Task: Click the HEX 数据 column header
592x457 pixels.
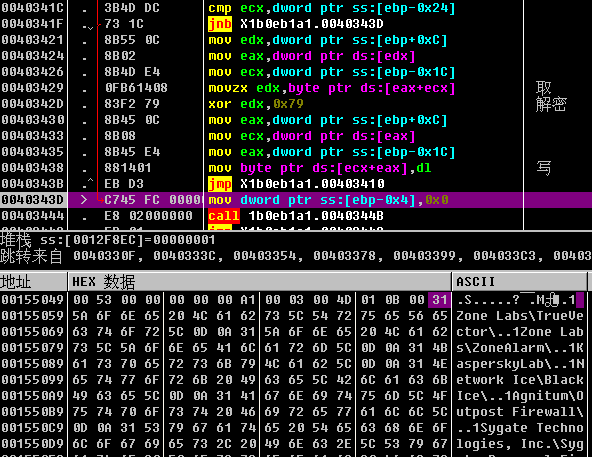Action: [260, 282]
